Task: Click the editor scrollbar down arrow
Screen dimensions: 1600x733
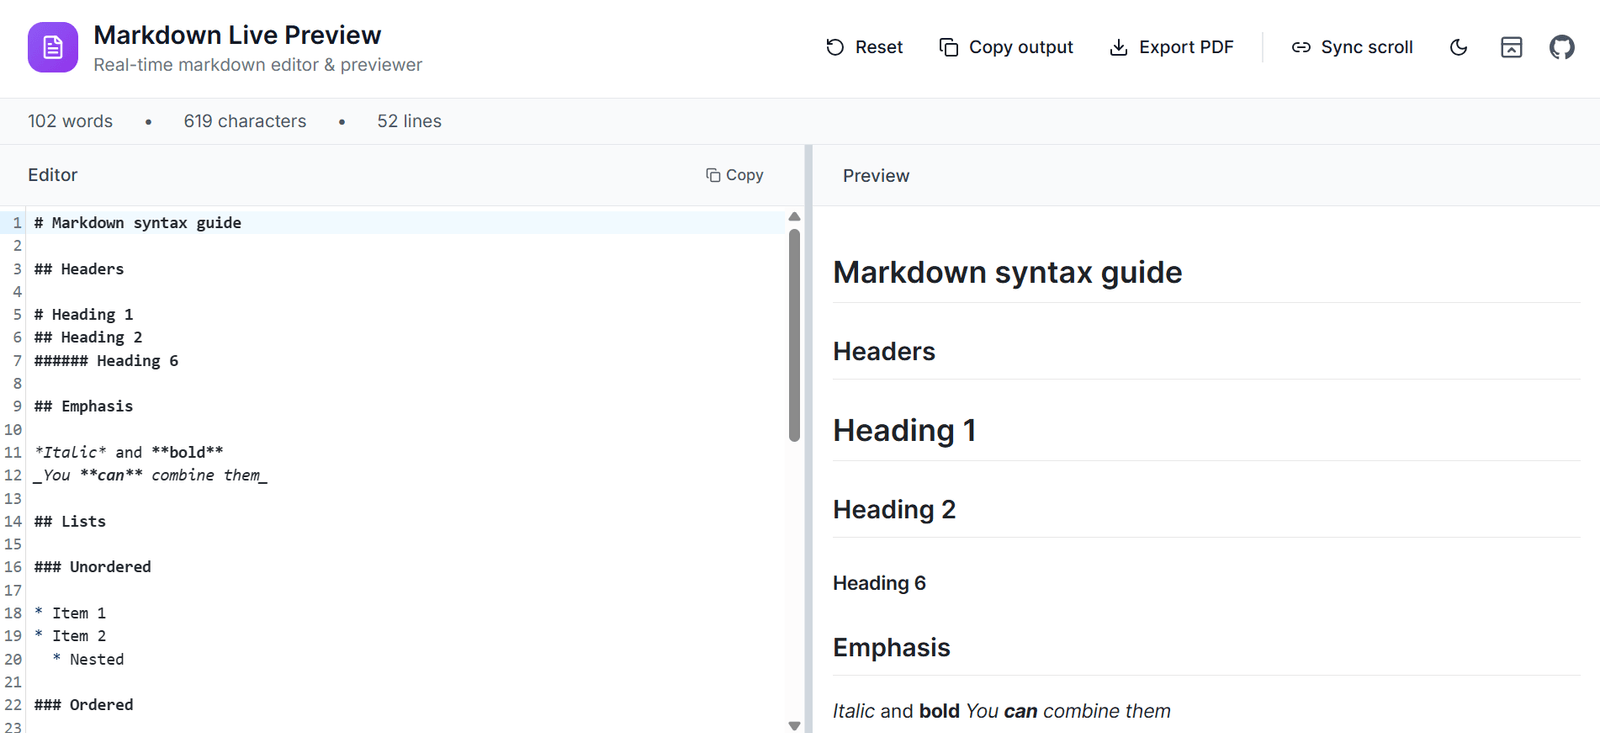Action: tap(794, 726)
